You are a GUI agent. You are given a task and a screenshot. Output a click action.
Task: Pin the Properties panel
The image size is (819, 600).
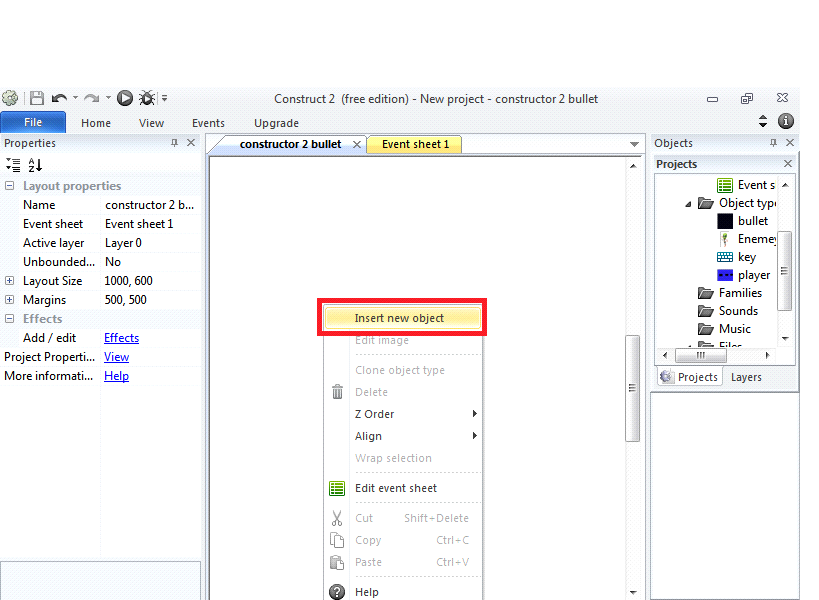click(175, 142)
